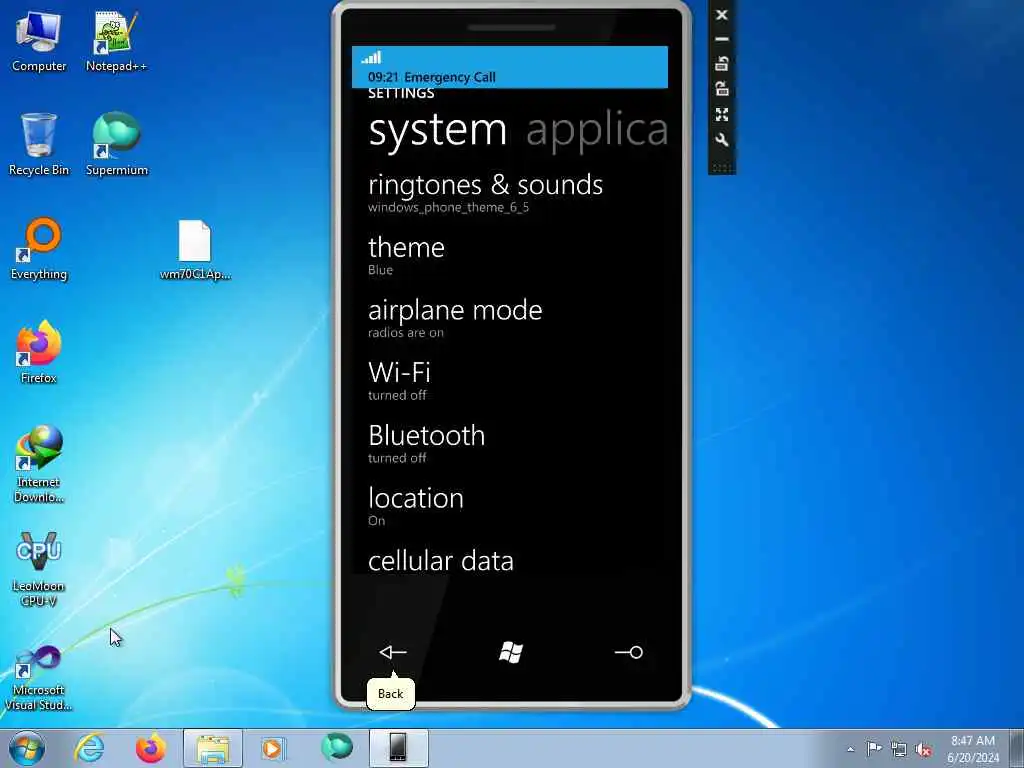Open airplane mode settings

[x=455, y=317]
